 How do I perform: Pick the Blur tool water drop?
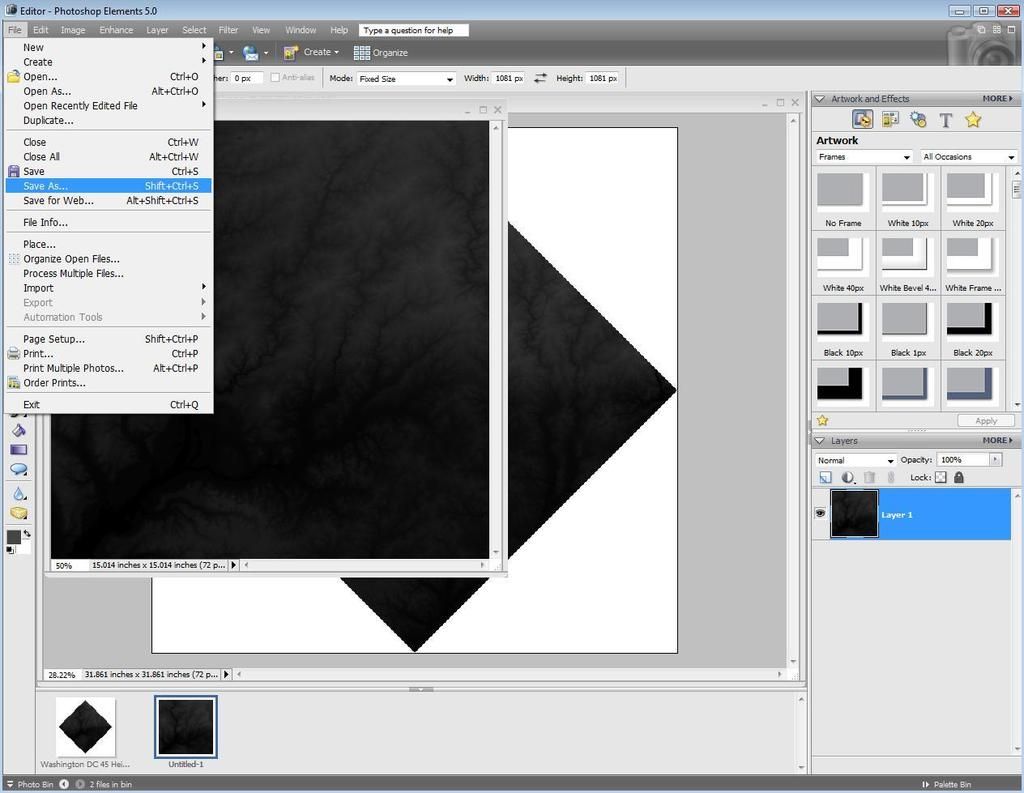tap(19, 493)
